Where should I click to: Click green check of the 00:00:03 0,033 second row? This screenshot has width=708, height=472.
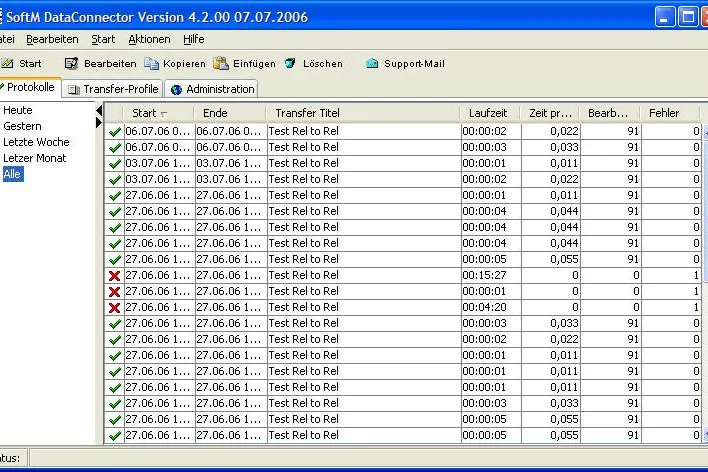point(115,148)
